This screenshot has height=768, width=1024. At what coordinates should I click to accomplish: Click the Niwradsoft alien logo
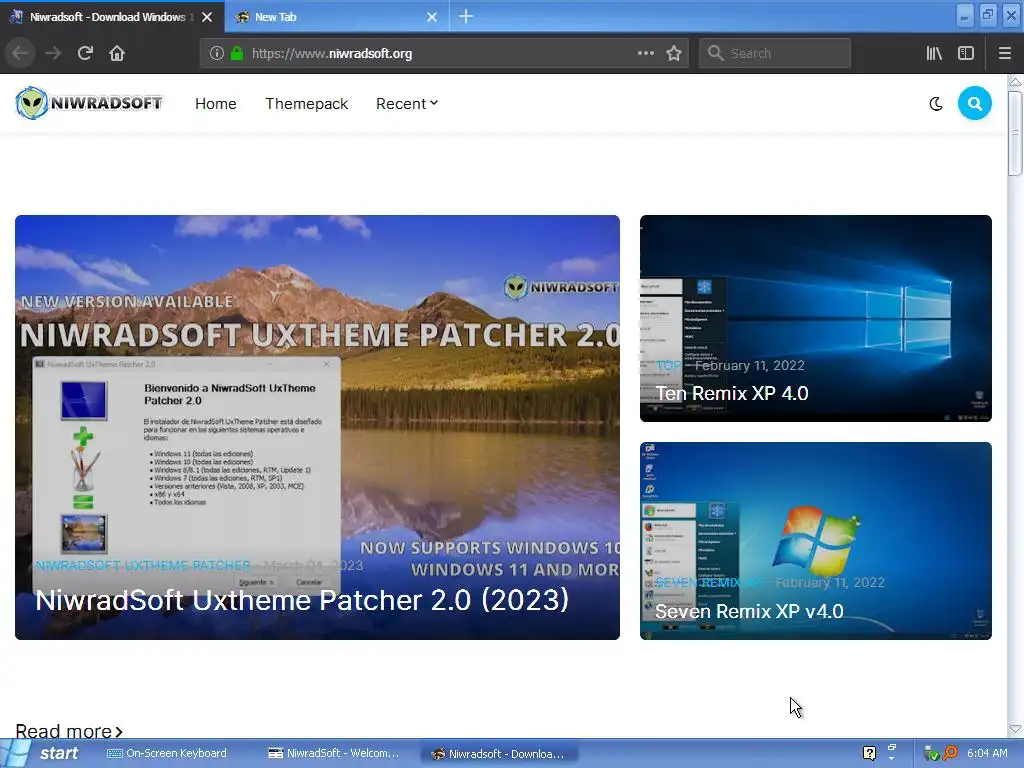pyautogui.click(x=89, y=103)
